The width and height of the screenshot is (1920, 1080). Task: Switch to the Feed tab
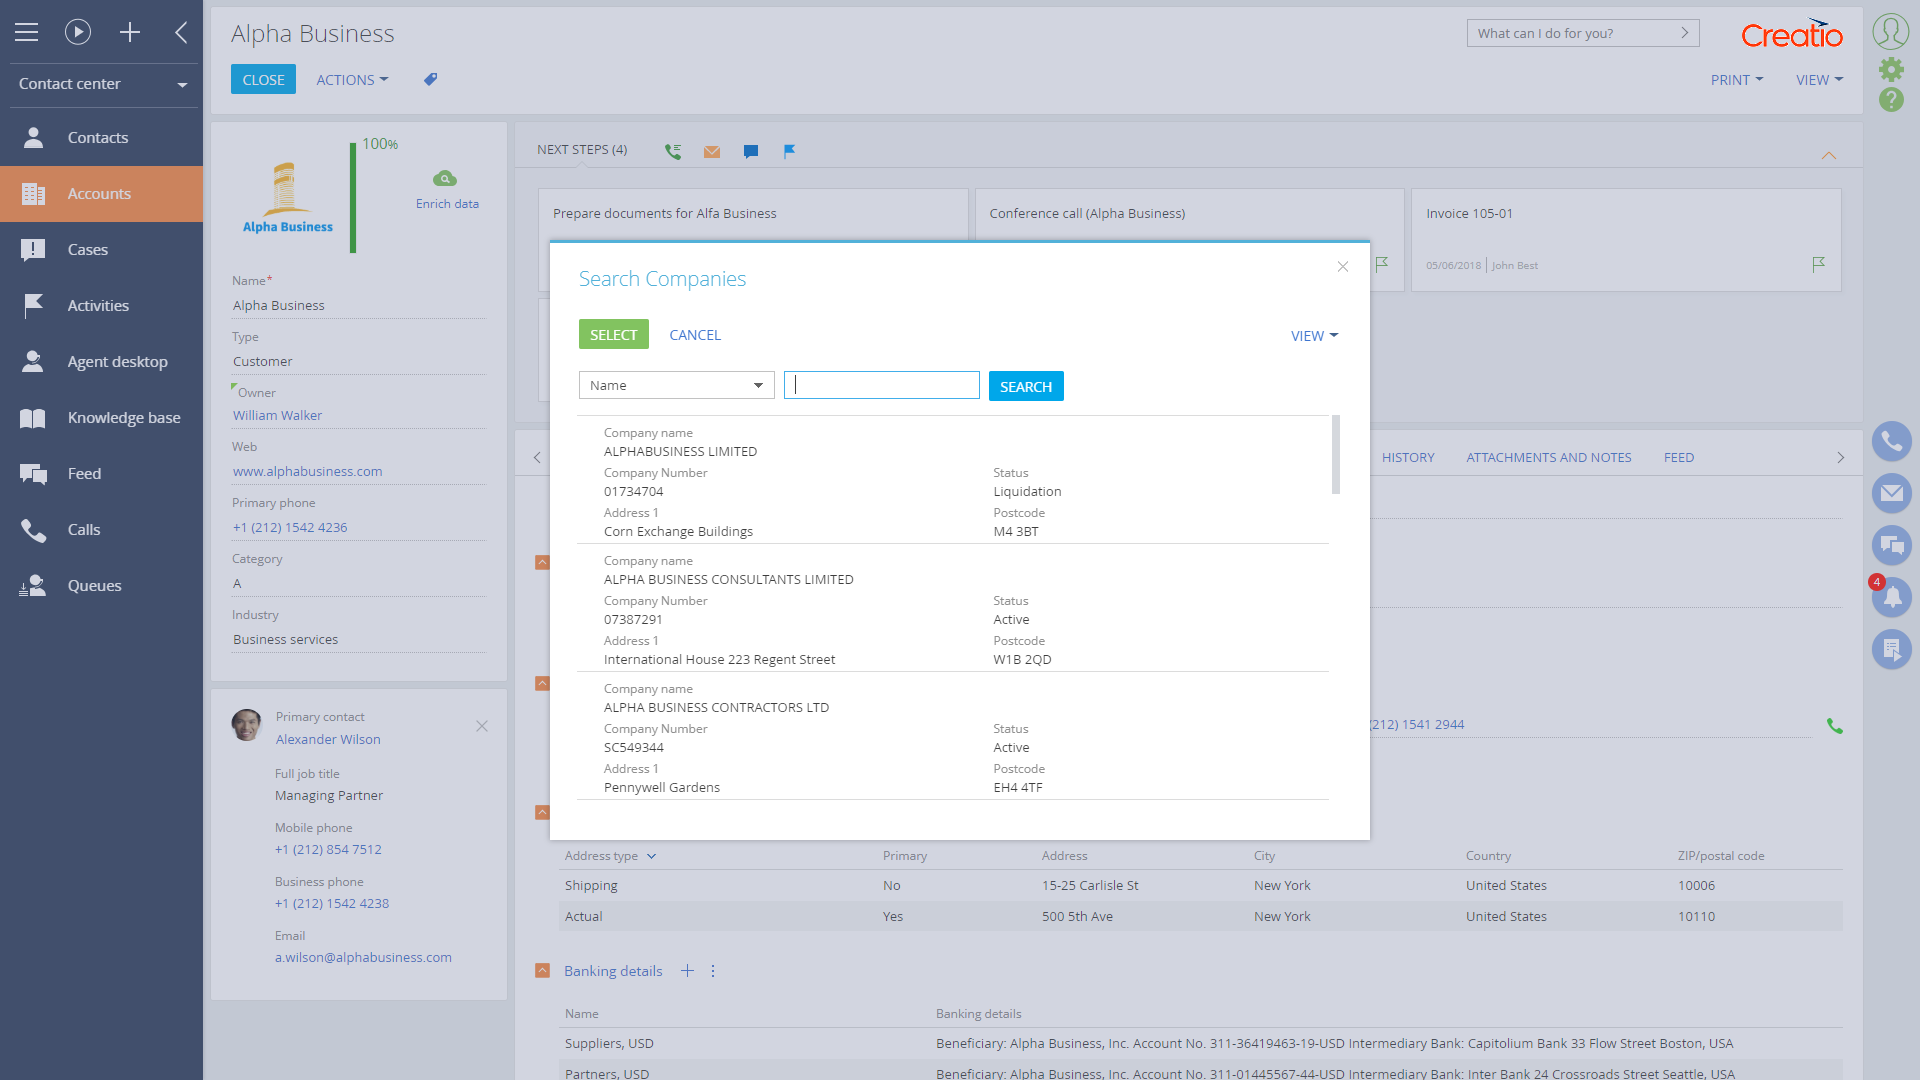1679,457
